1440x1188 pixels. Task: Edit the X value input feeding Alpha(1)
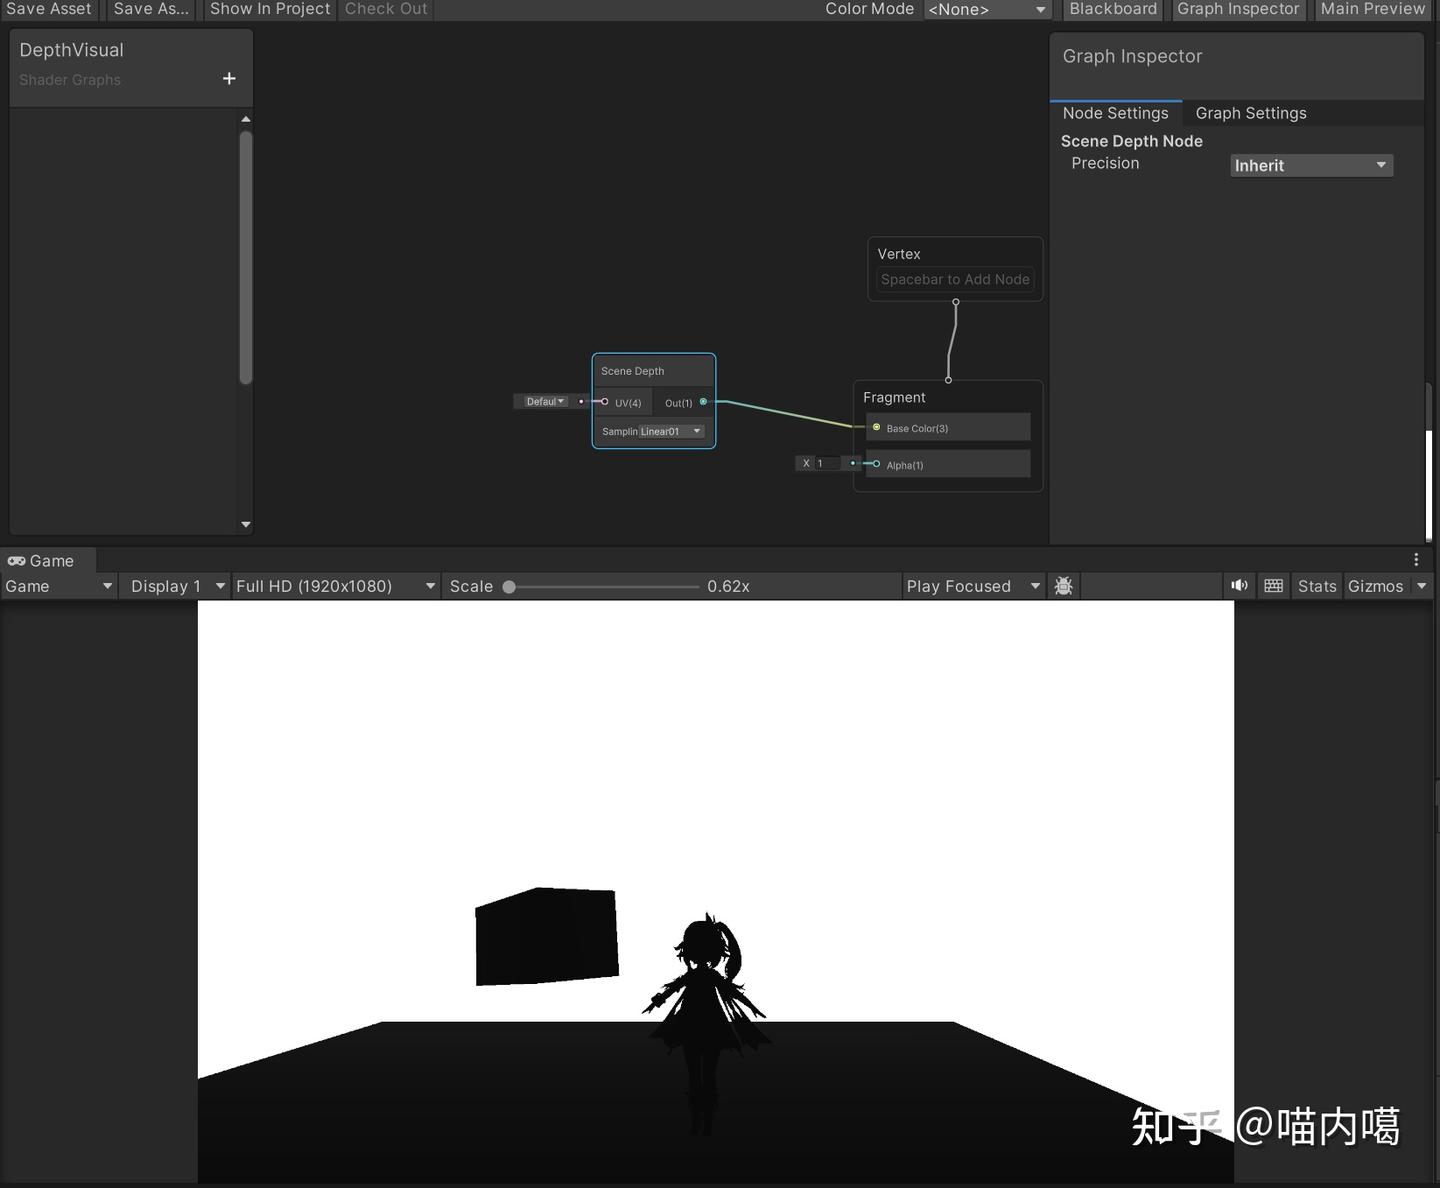pyautogui.click(x=826, y=463)
